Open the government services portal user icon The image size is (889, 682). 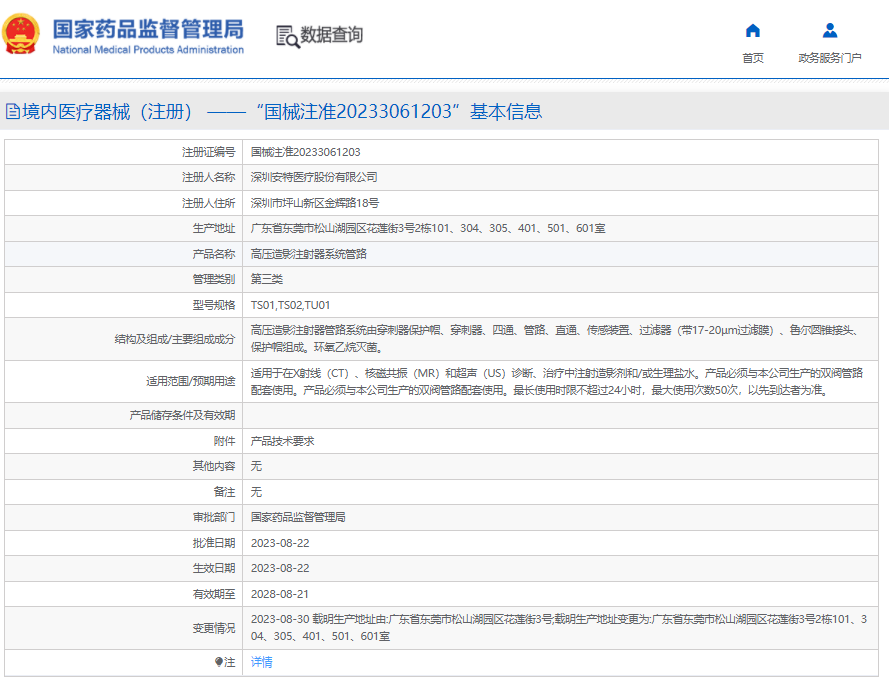(830, 30)
